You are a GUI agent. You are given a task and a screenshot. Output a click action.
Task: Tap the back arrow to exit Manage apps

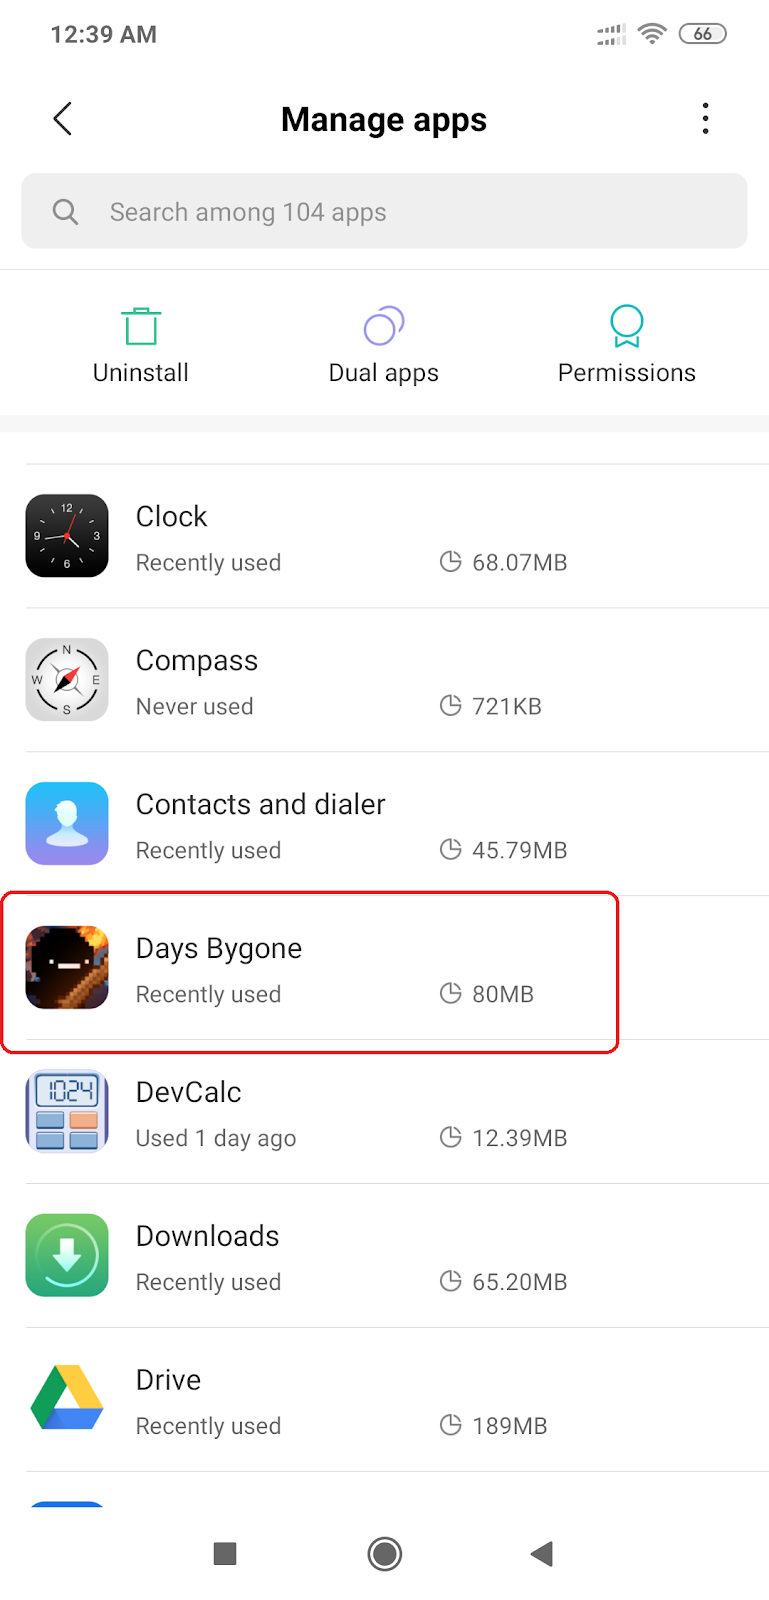[62, 118]
